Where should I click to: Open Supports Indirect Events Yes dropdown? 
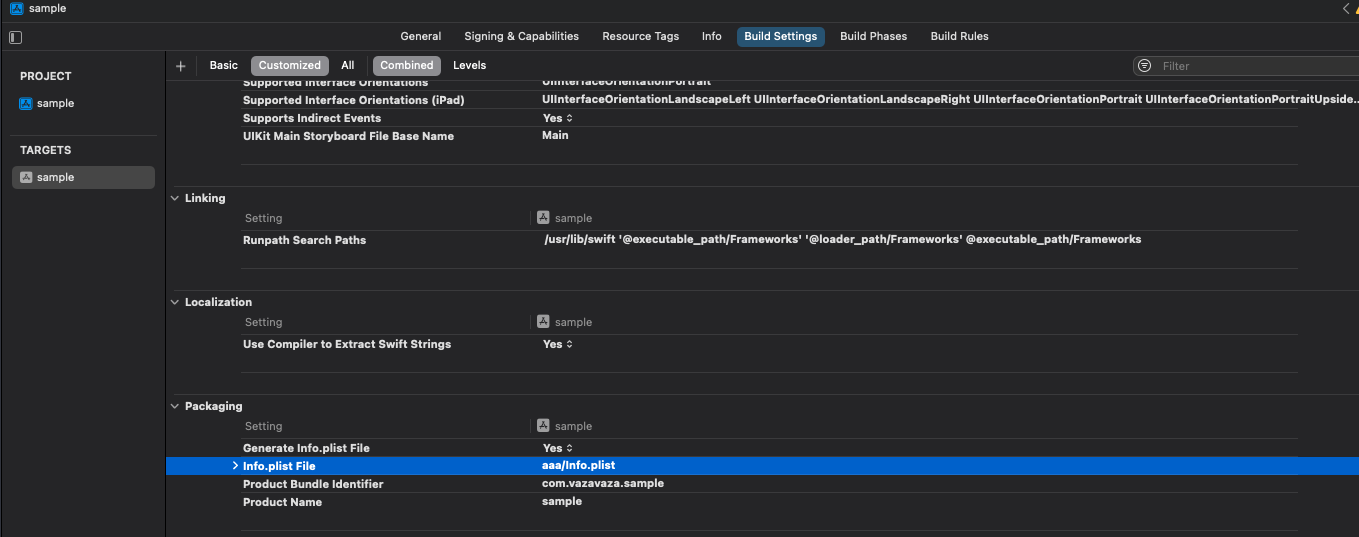(x=558, y=118)
